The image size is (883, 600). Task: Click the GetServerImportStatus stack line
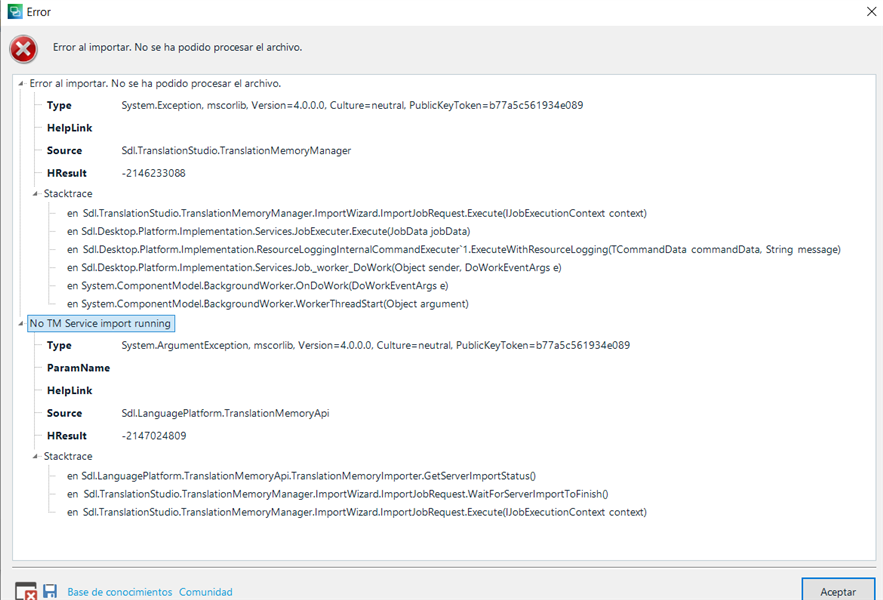301,476
